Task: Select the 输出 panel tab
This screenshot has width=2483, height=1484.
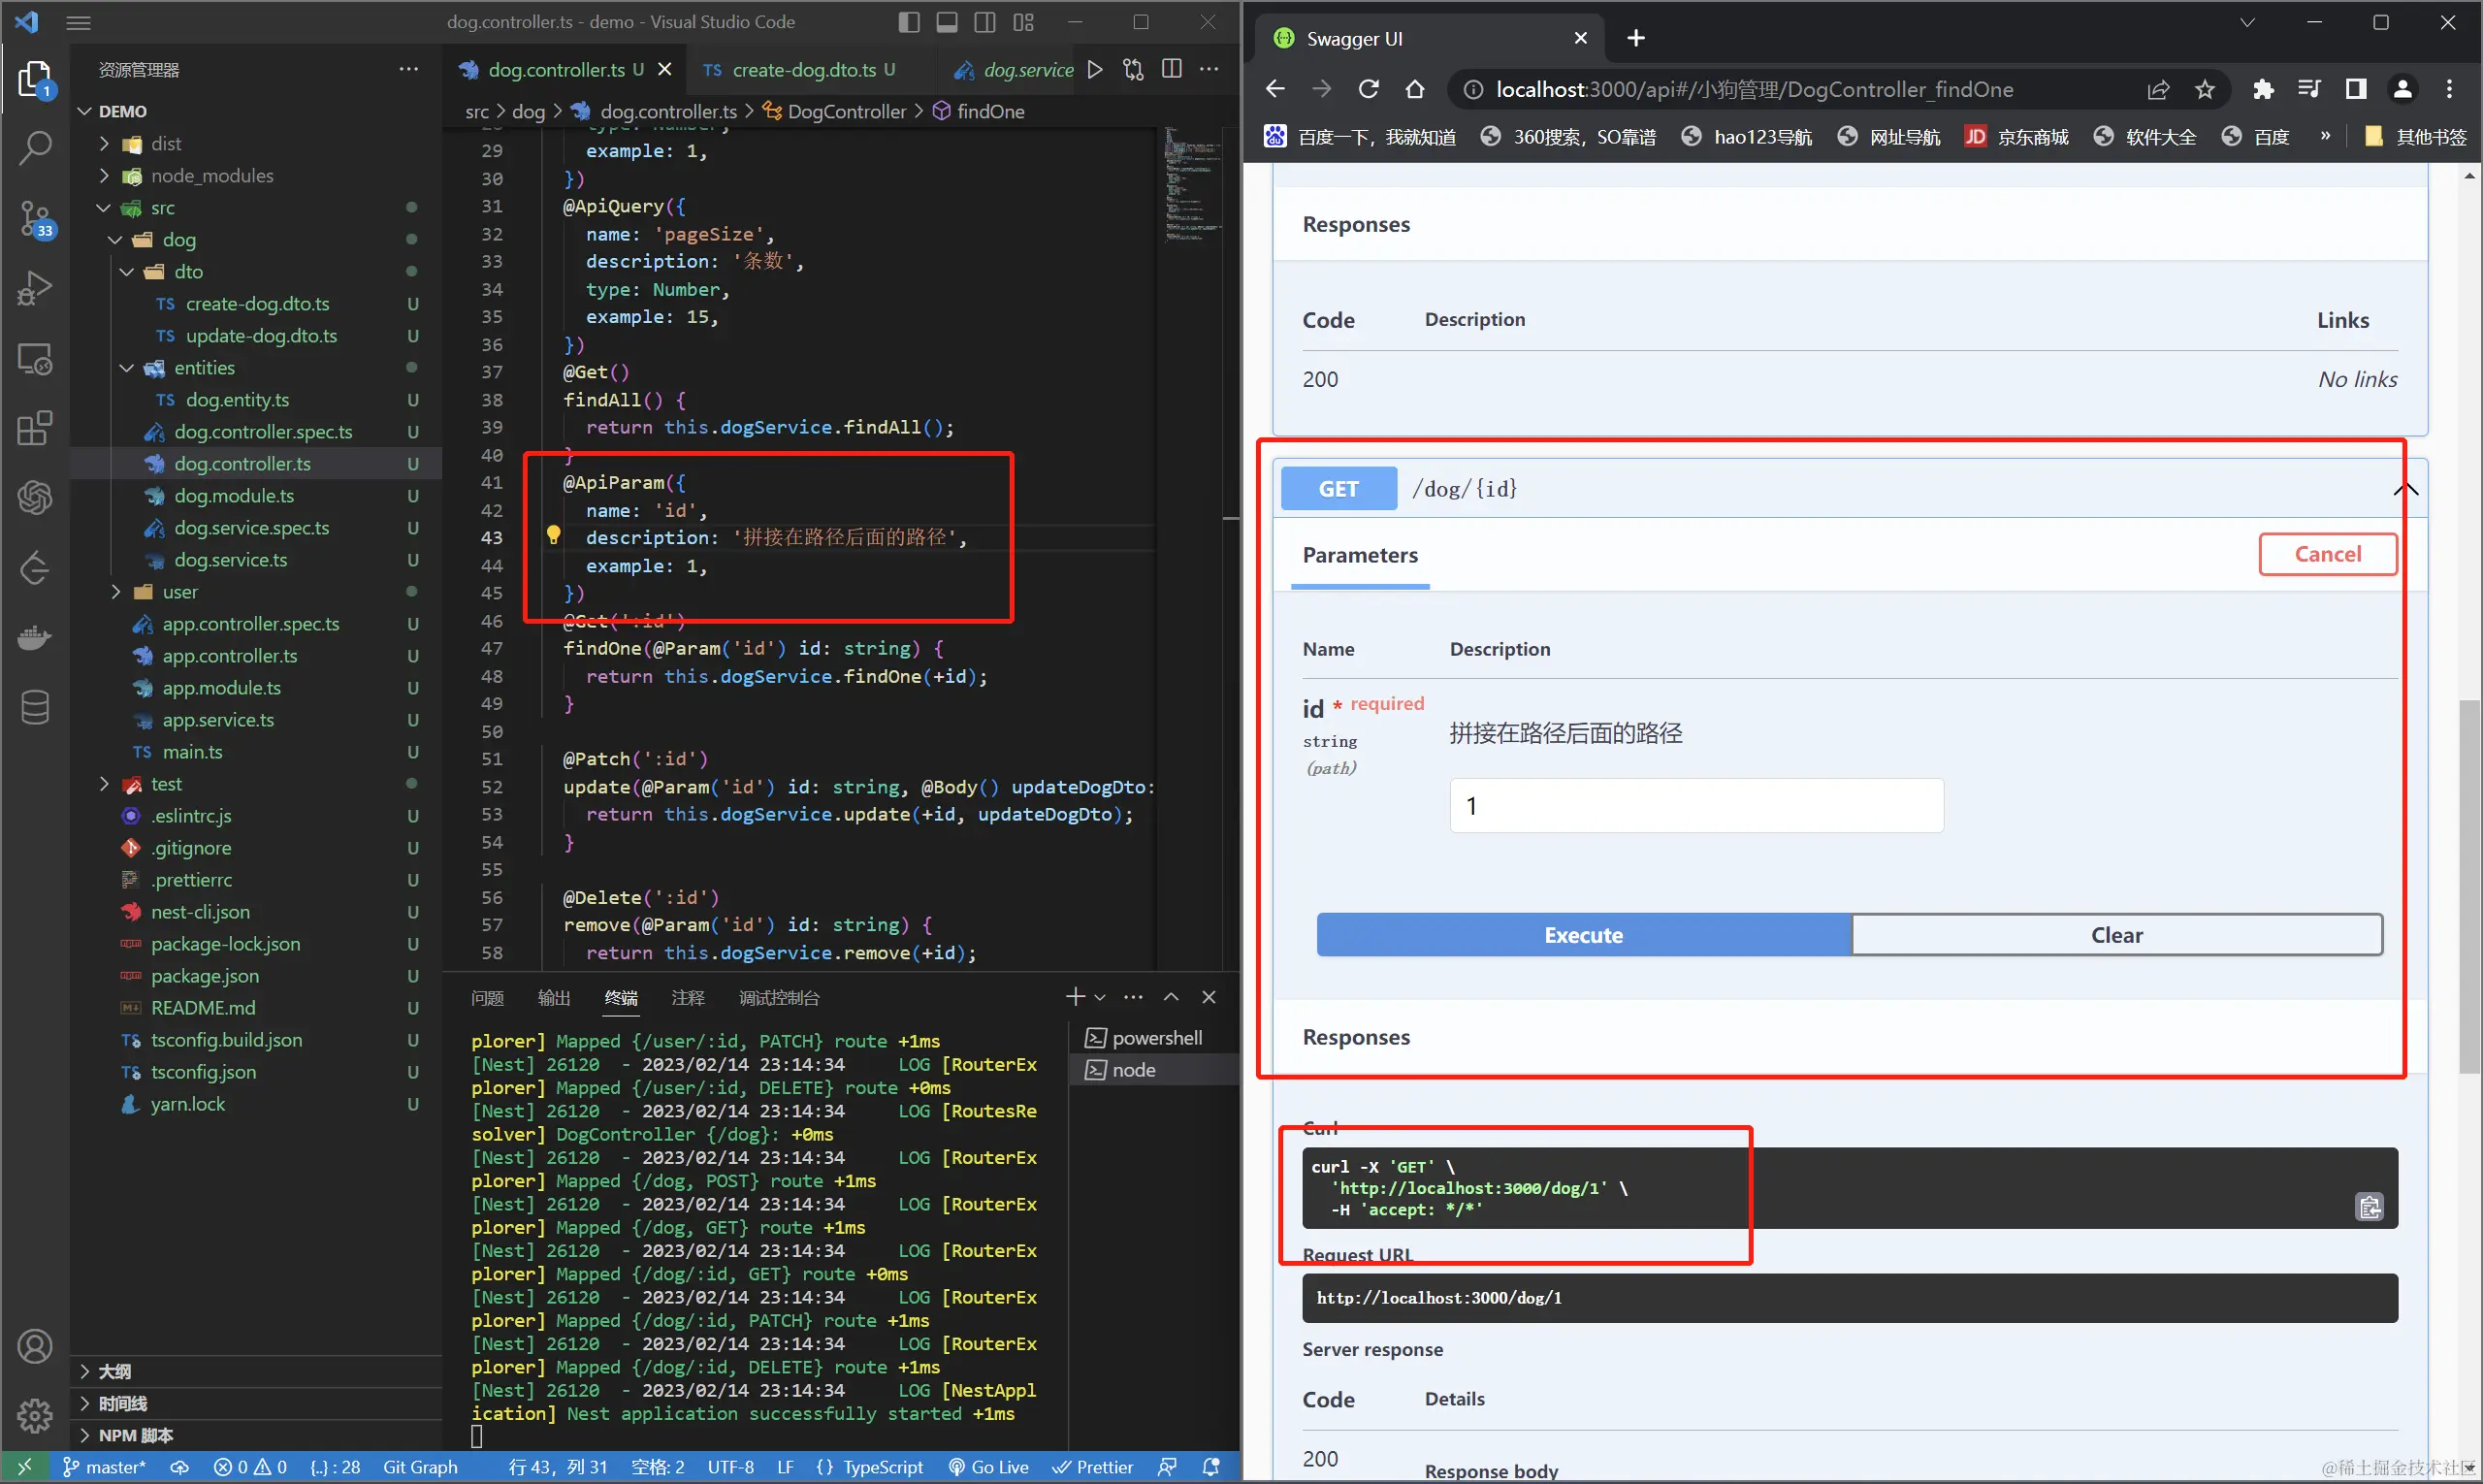Action: tap(553, 998)
